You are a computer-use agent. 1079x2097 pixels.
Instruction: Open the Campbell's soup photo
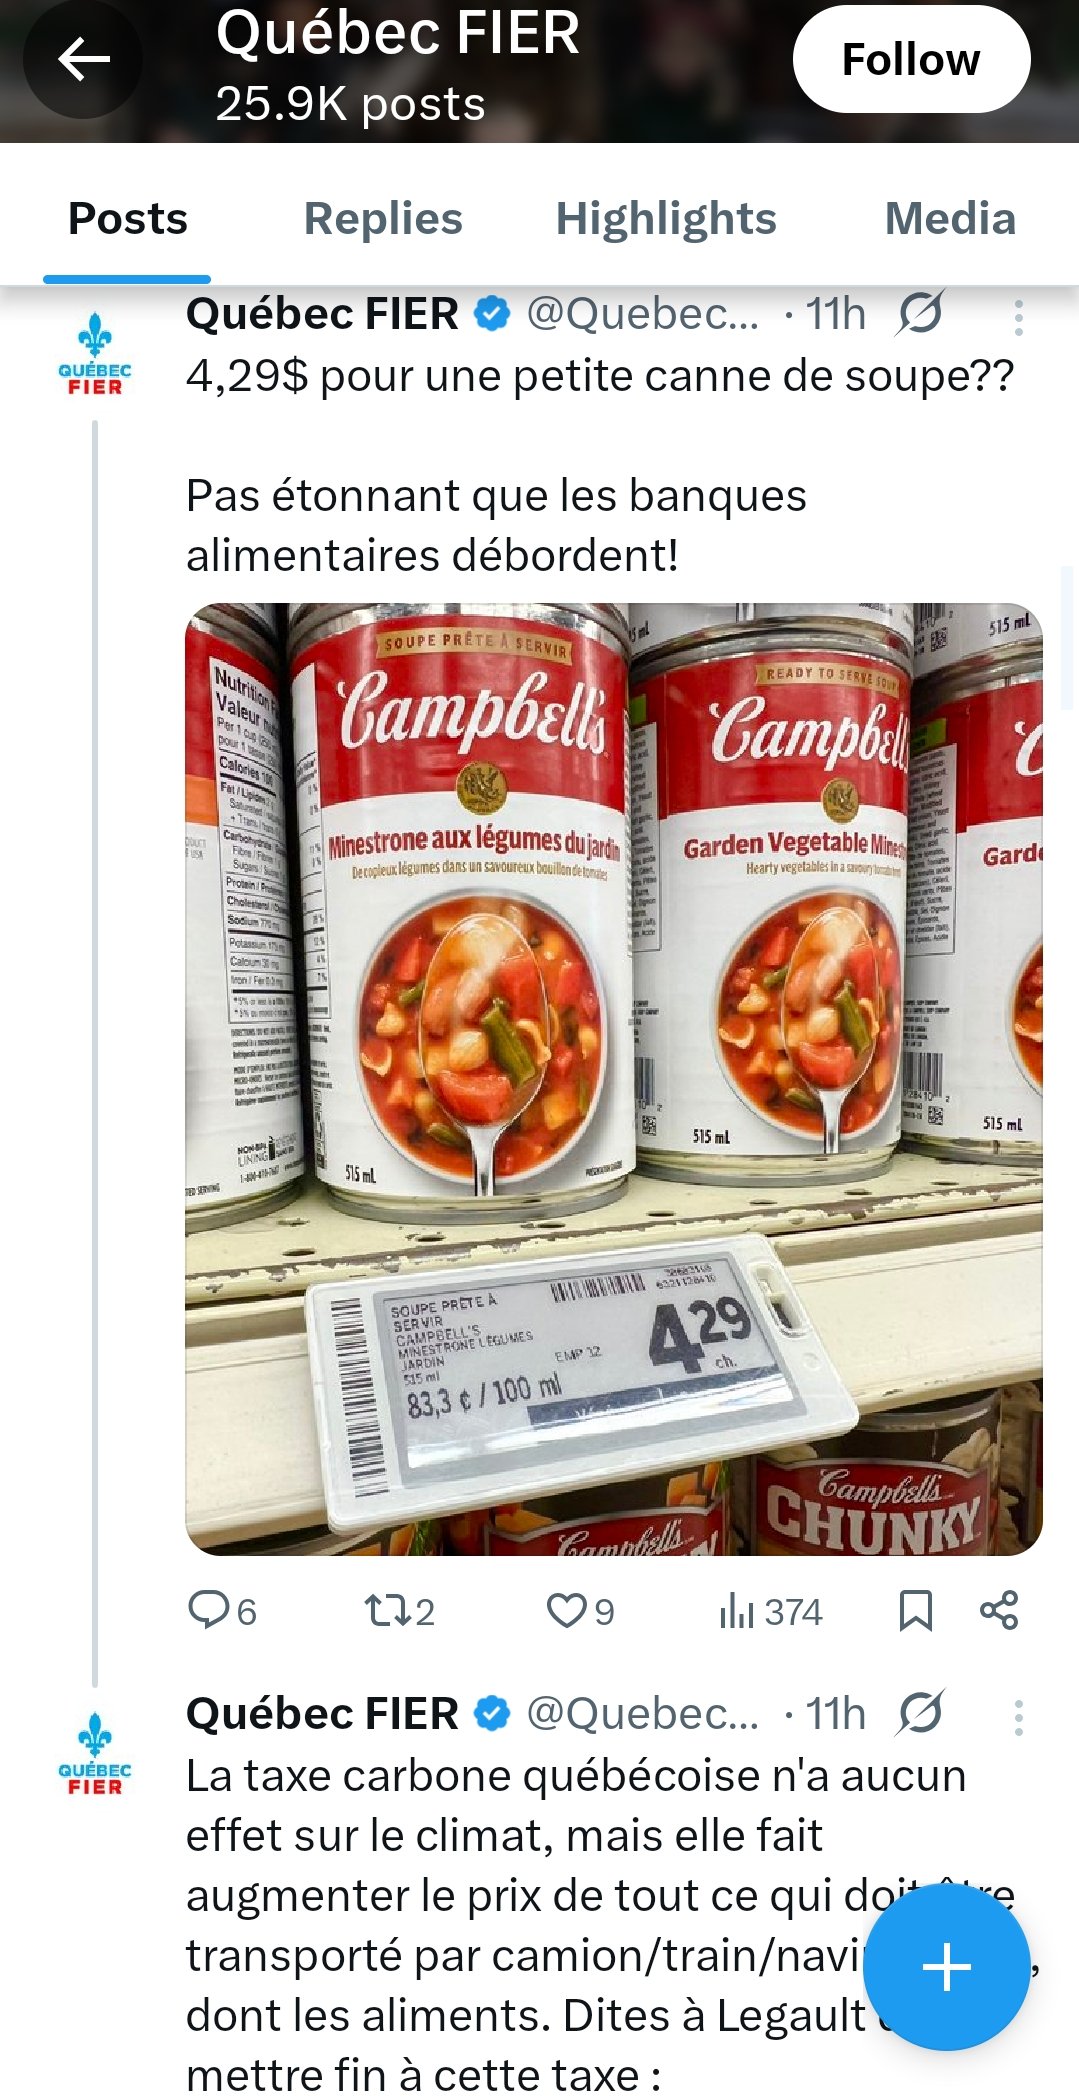tap(614, 1079)
